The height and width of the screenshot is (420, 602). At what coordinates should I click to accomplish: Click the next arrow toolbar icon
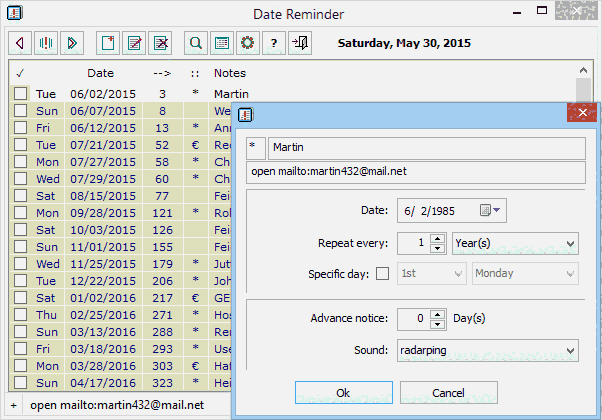tap(70, 43)
